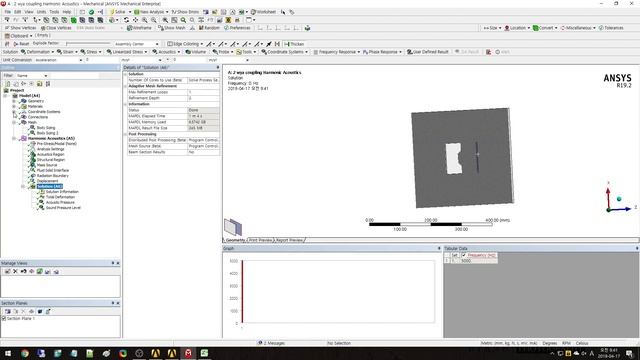Viewport: 640px width, 360px height.
Task: Pin the Details of Solution panel
Action: tap(218, 67)
